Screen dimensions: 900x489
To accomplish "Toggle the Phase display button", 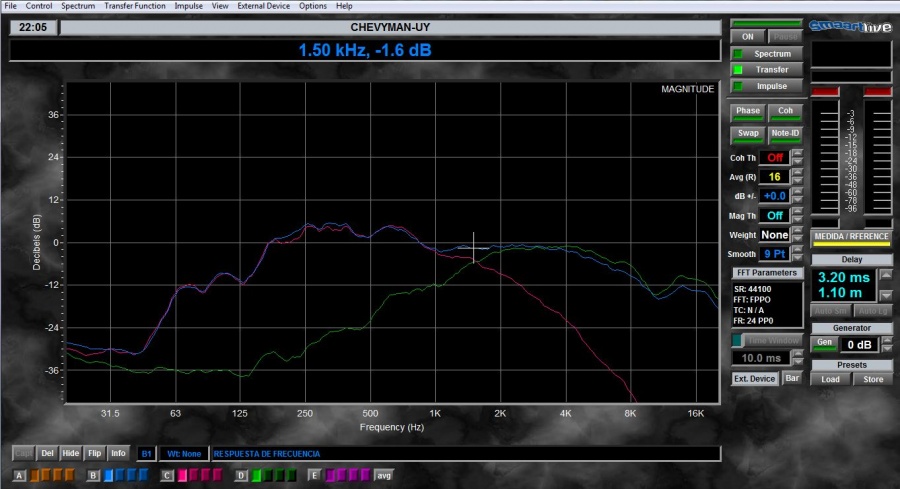I will pos(748,111).
